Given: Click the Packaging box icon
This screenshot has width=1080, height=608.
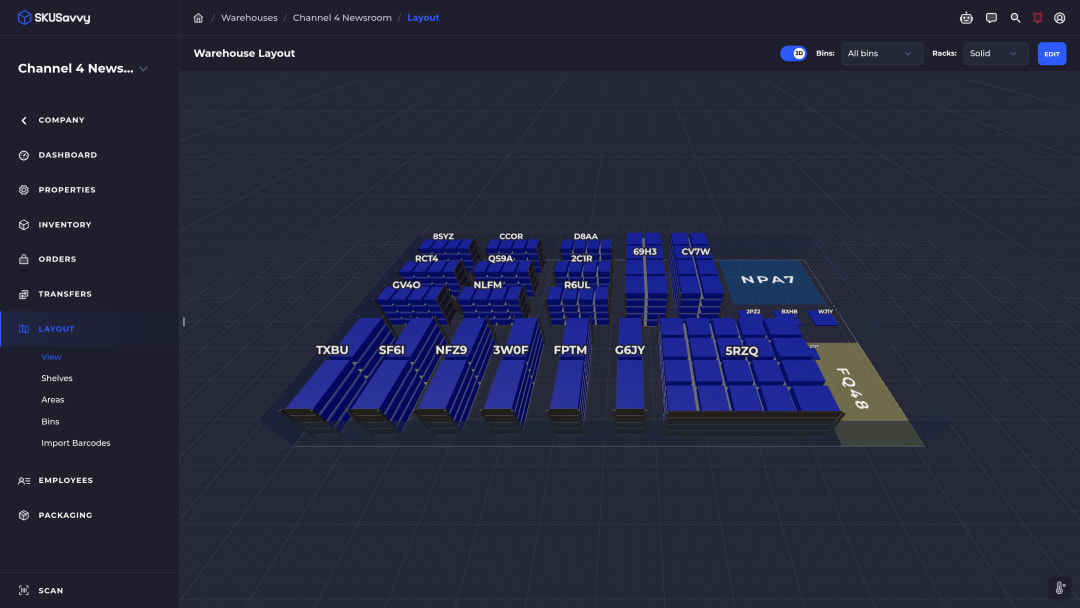Looking at the screenshot, I should [24, 516].
